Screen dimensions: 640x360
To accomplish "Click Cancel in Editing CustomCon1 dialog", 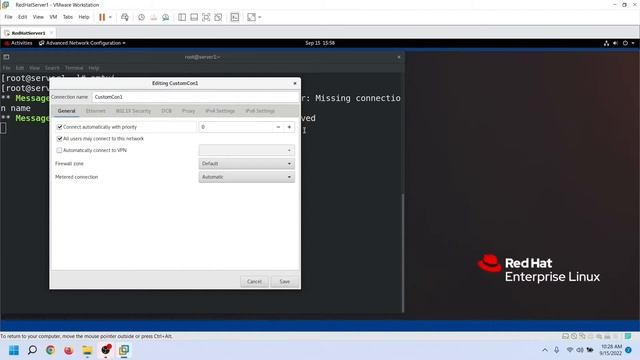I will point(254,282).
